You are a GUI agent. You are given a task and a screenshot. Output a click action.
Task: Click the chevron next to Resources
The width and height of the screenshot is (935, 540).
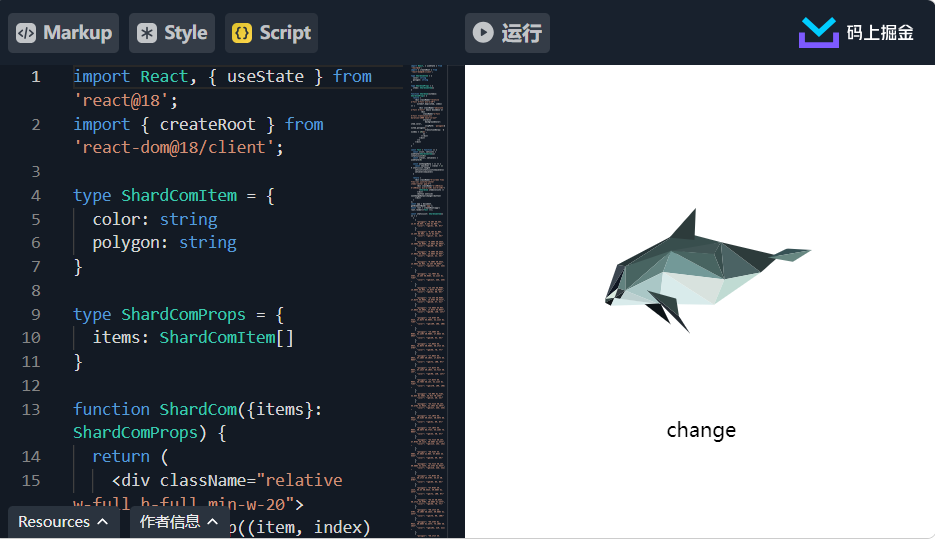point(103,522)
